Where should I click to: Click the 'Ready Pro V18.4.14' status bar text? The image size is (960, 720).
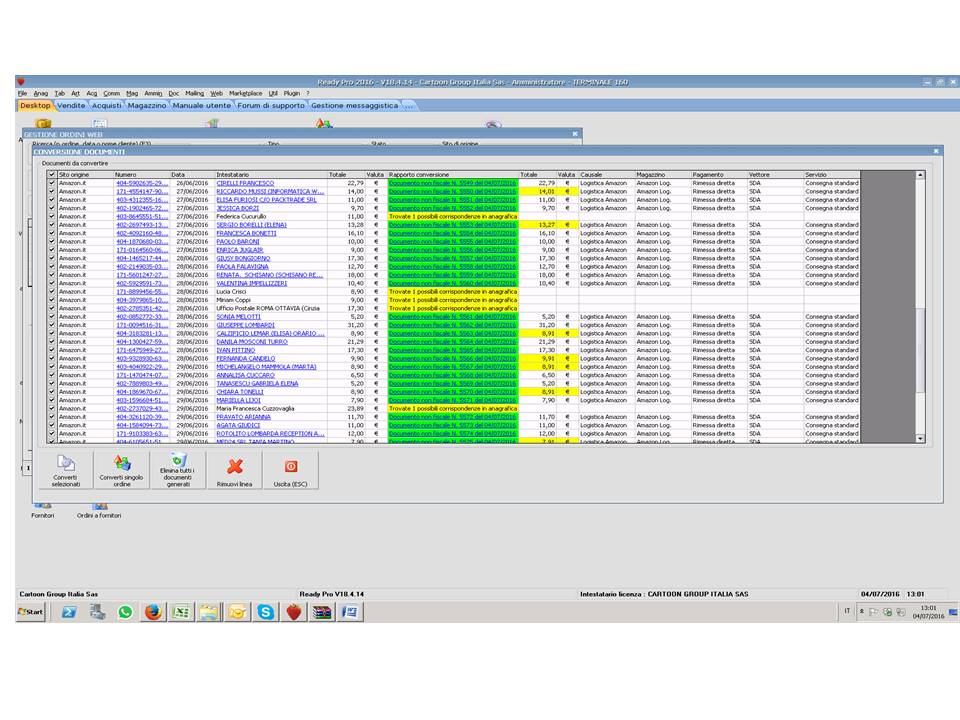coord(331,594)
